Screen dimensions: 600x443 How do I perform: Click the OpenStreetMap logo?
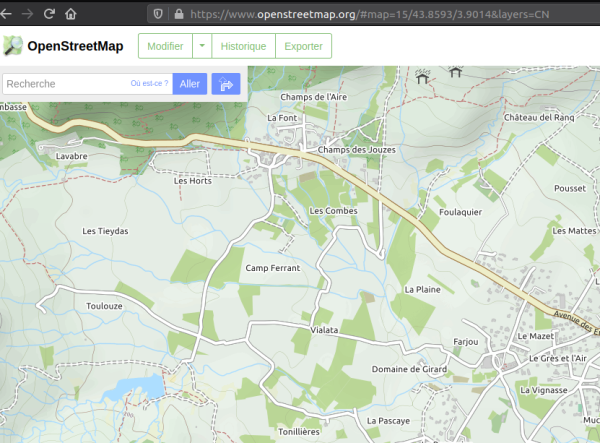(63, 46)
